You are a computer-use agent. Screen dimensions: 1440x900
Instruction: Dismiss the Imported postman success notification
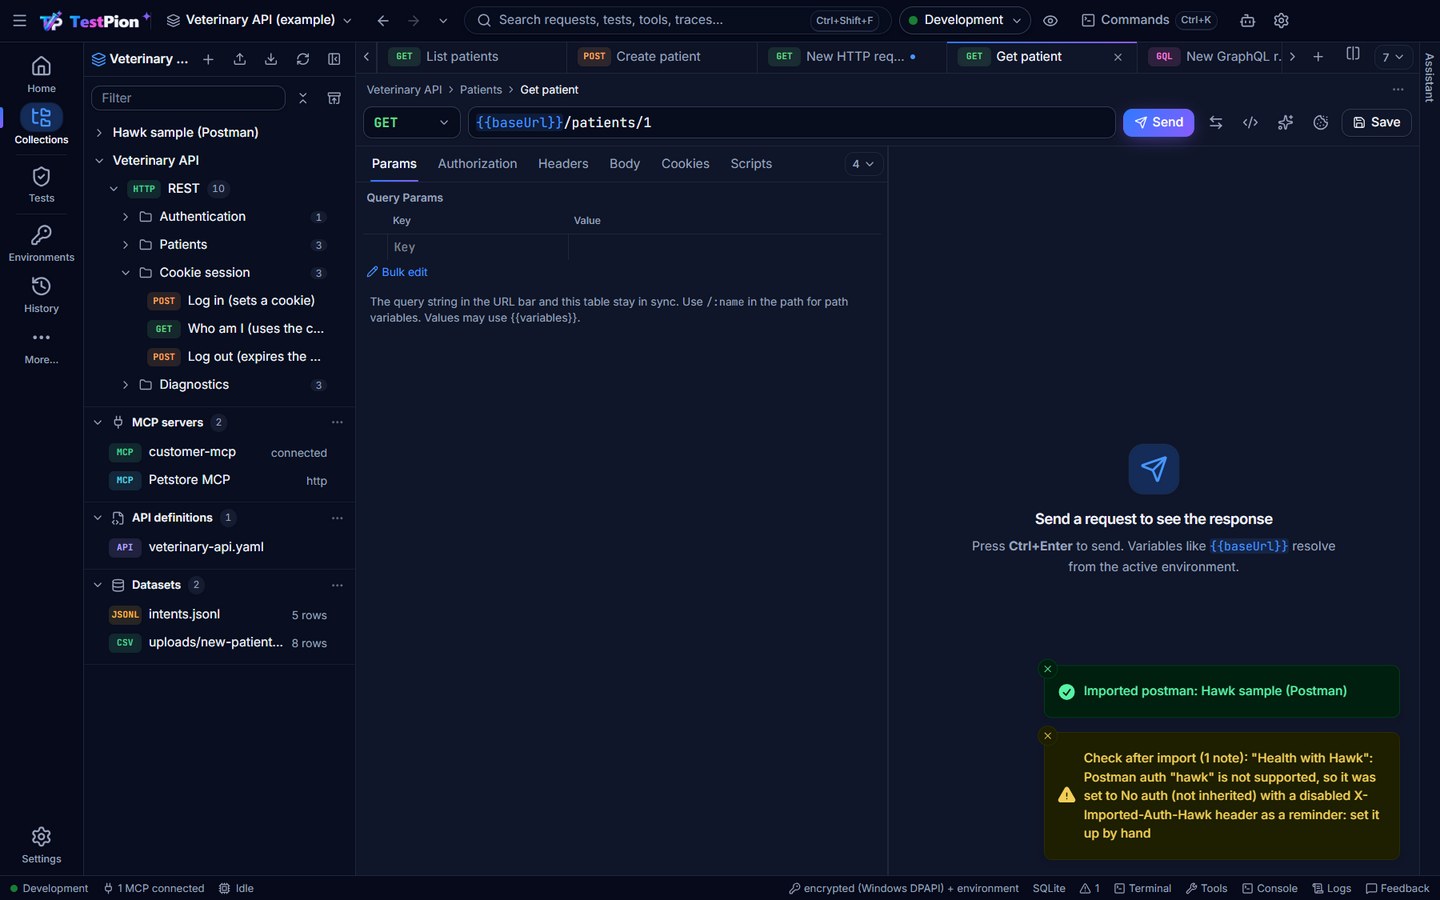pos(1047,669)
